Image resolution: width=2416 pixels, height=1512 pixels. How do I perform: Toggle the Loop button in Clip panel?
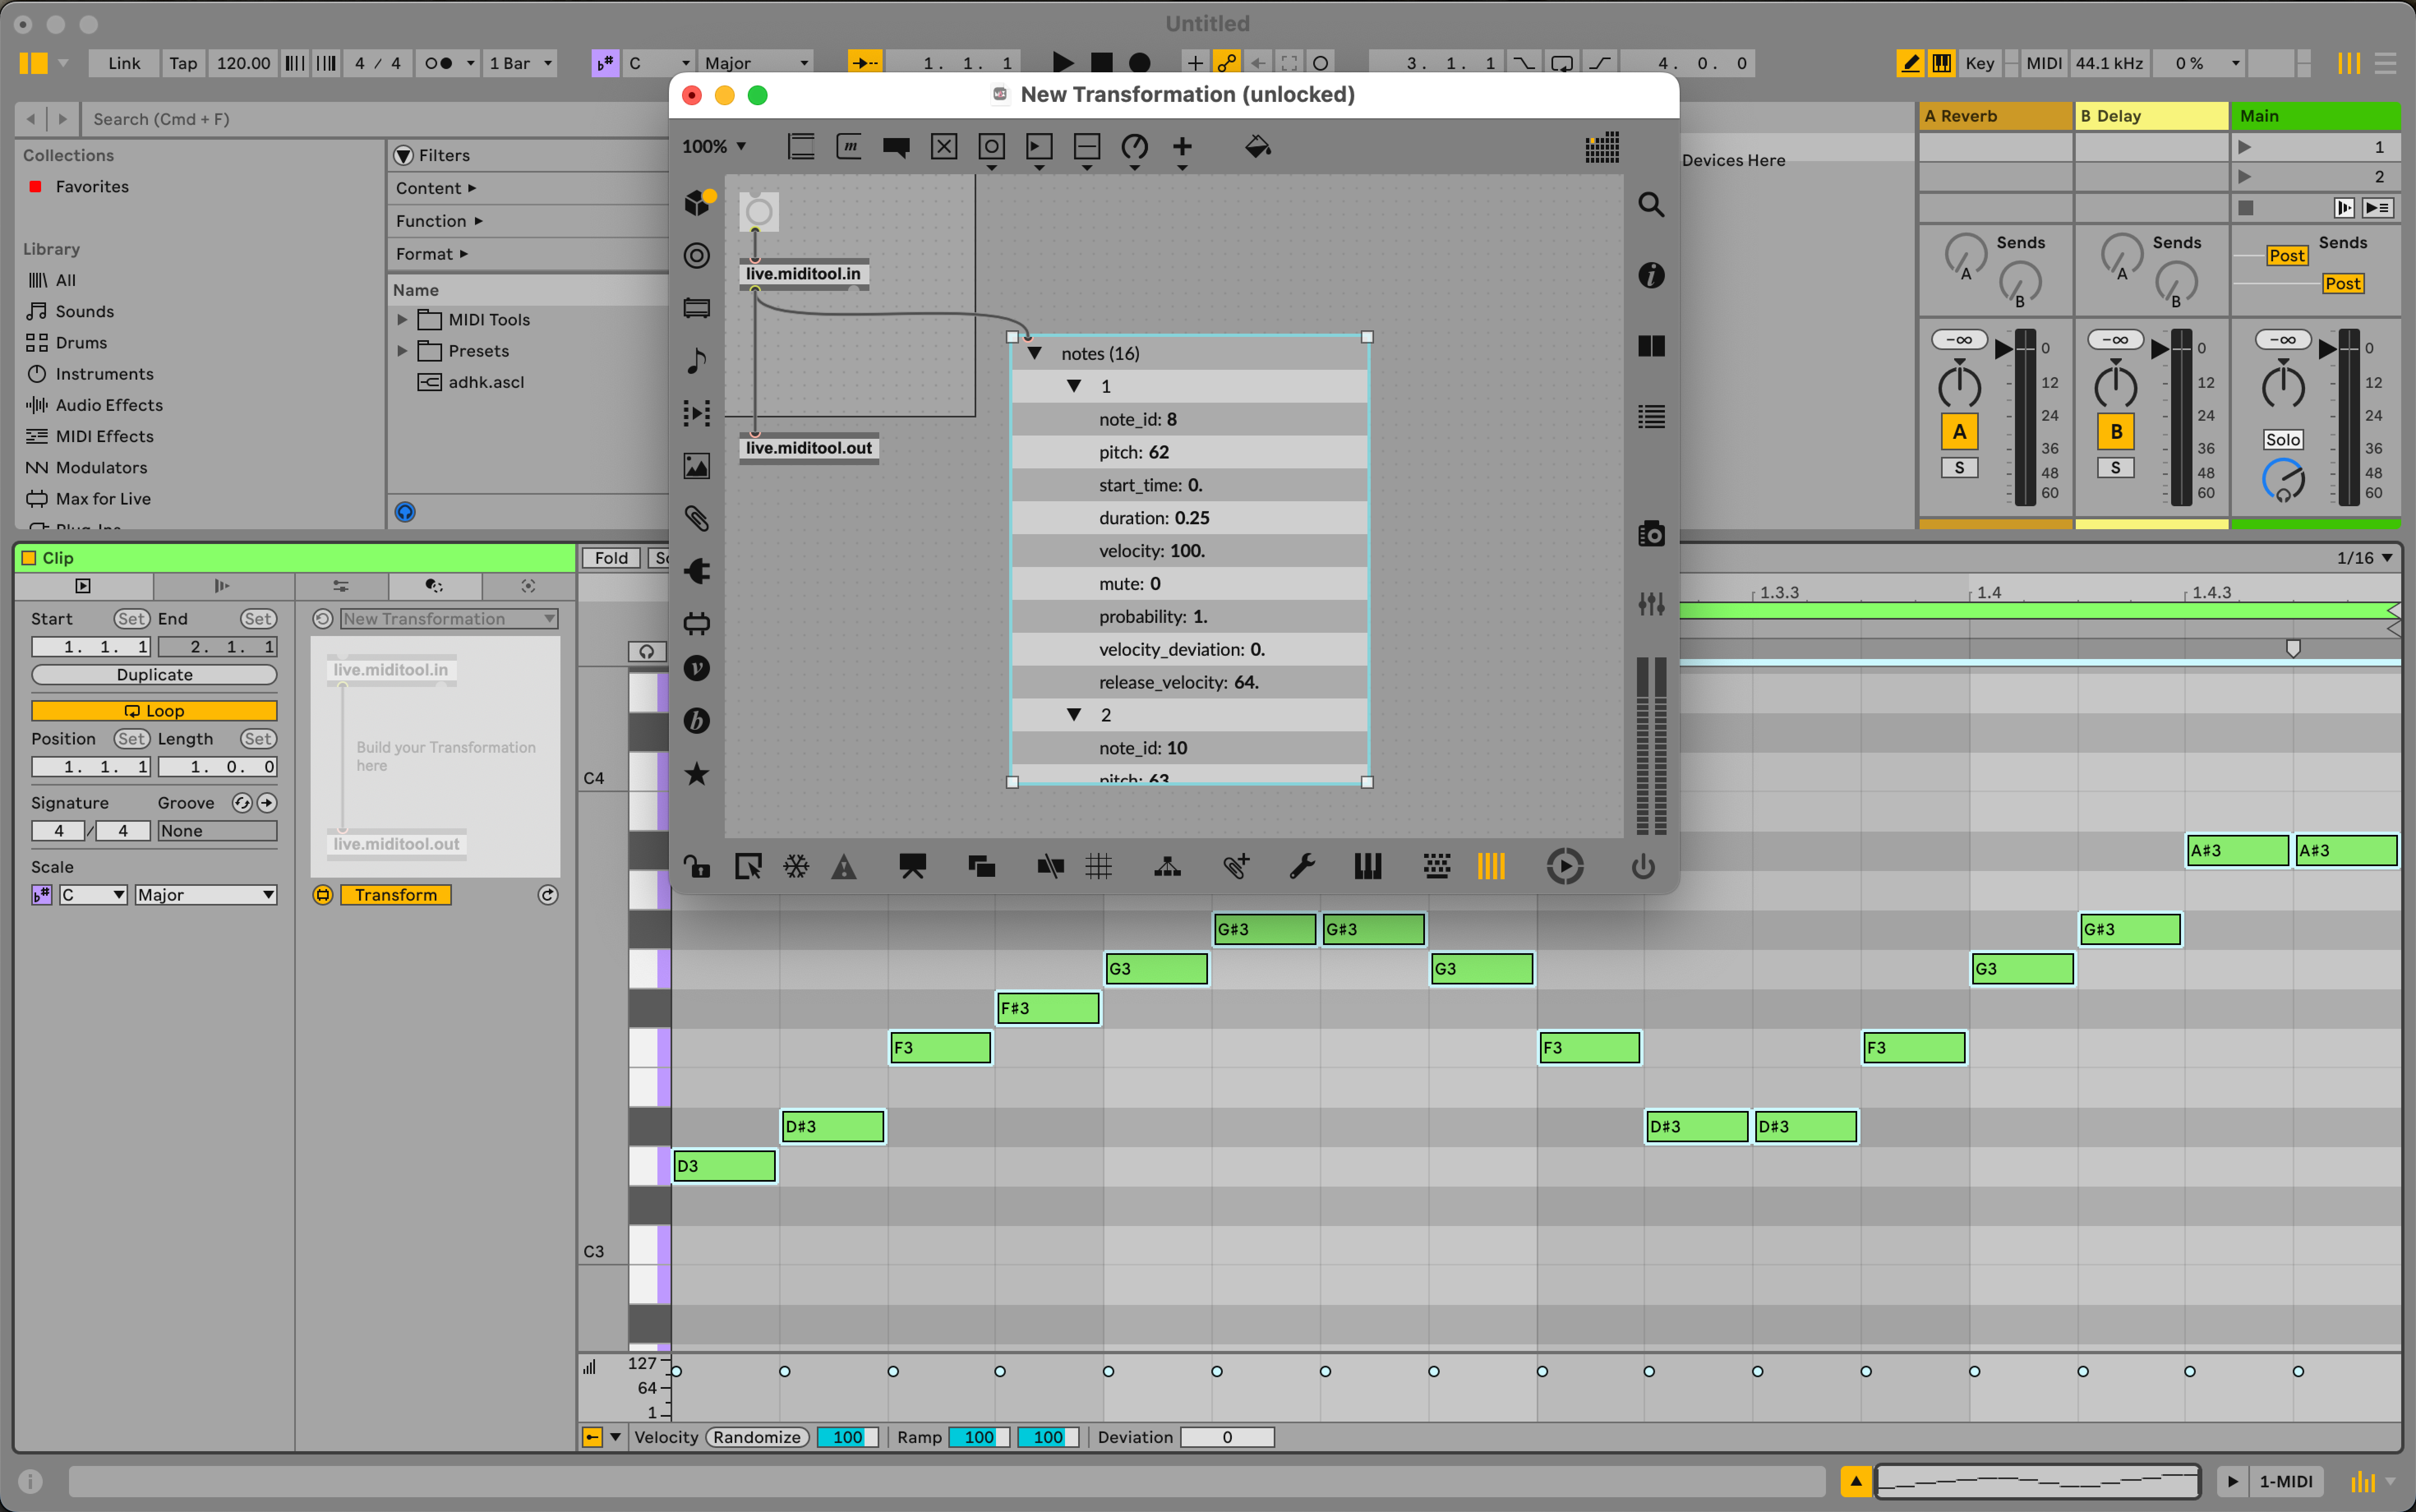[154, 711]
